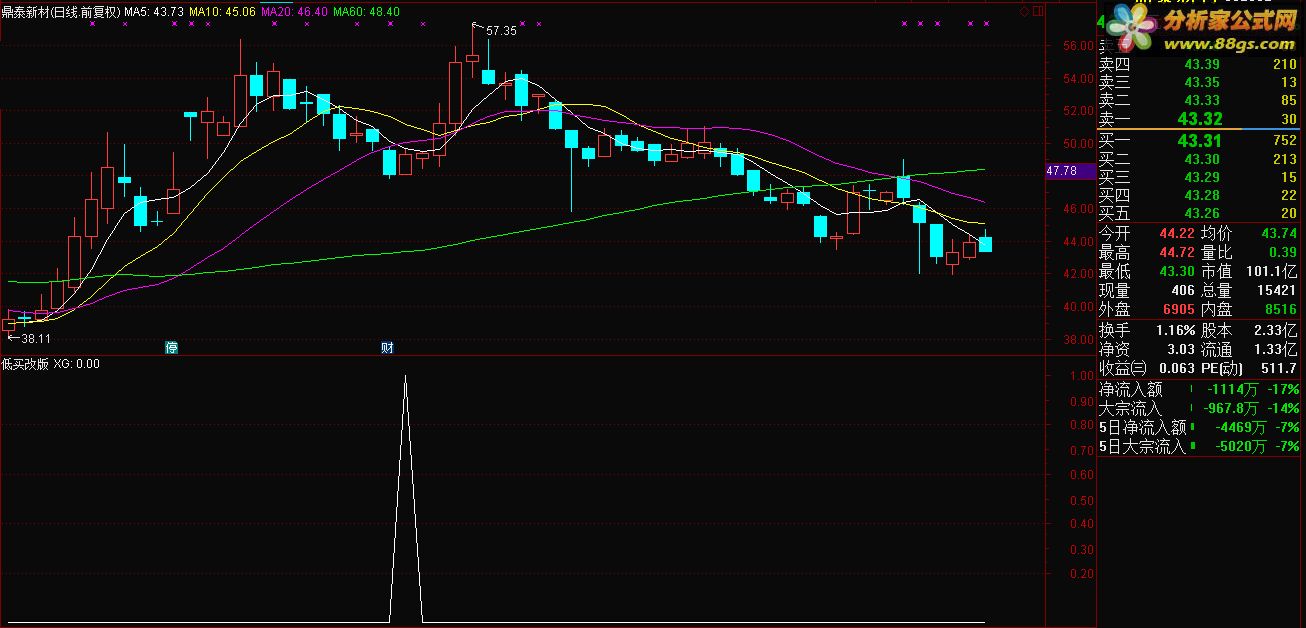Select the MA60: 48.40 indicator label
Viewport: 1306px width, 628px height.
point(367,12)
